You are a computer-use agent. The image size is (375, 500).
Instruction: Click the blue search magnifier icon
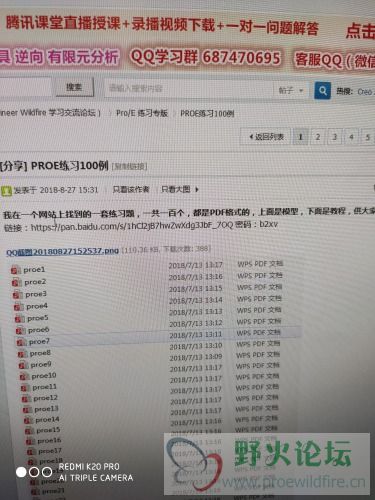(322, 90)
